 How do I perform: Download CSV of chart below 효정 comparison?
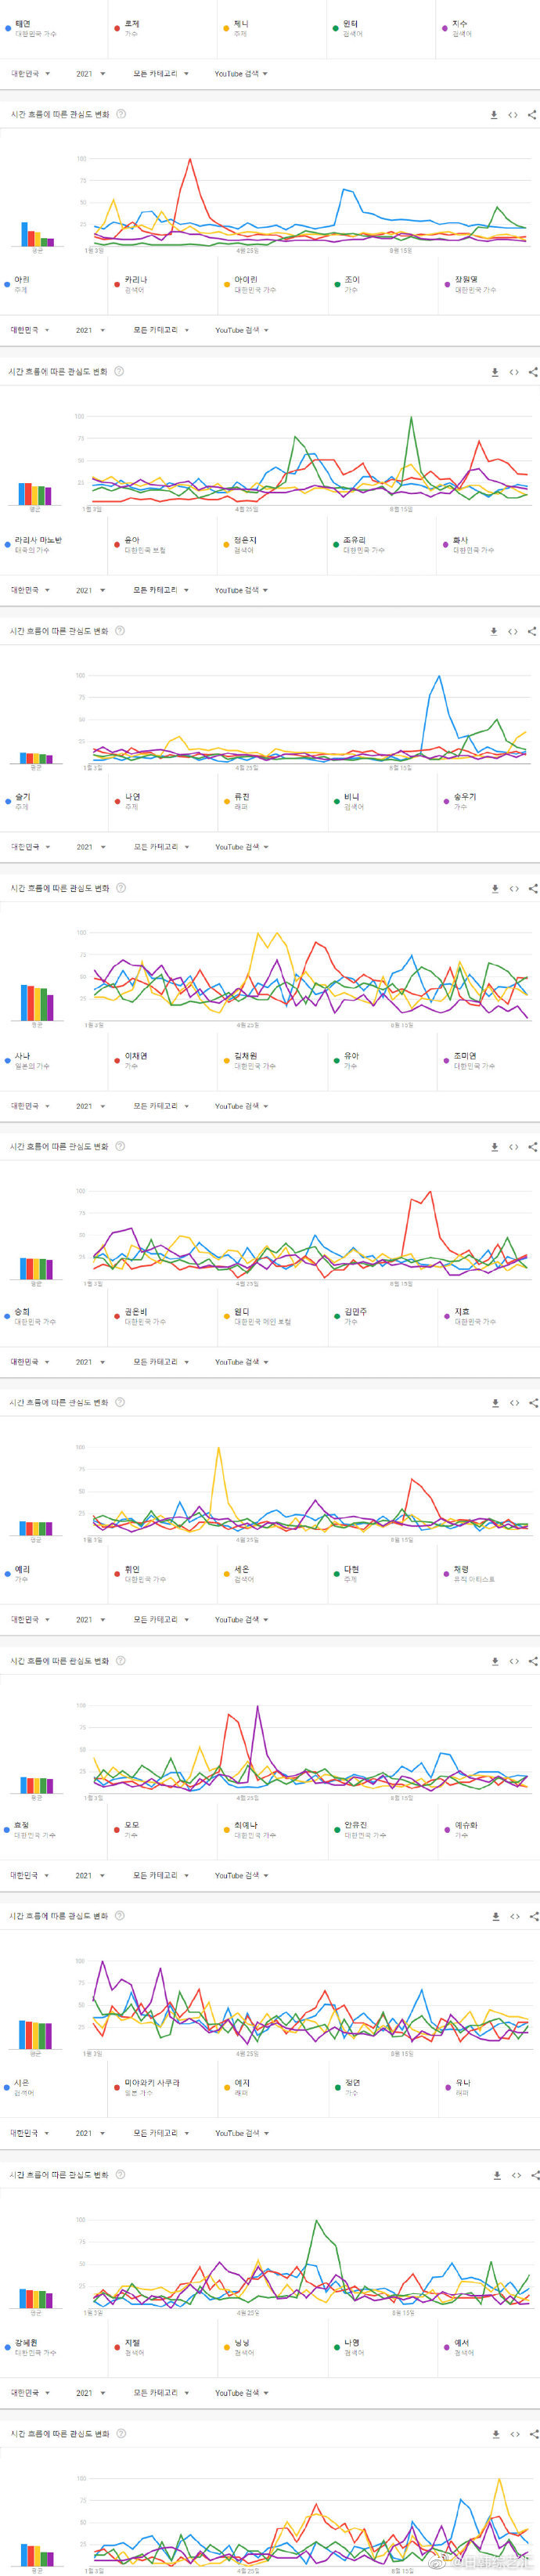(x=496, y=1916)
